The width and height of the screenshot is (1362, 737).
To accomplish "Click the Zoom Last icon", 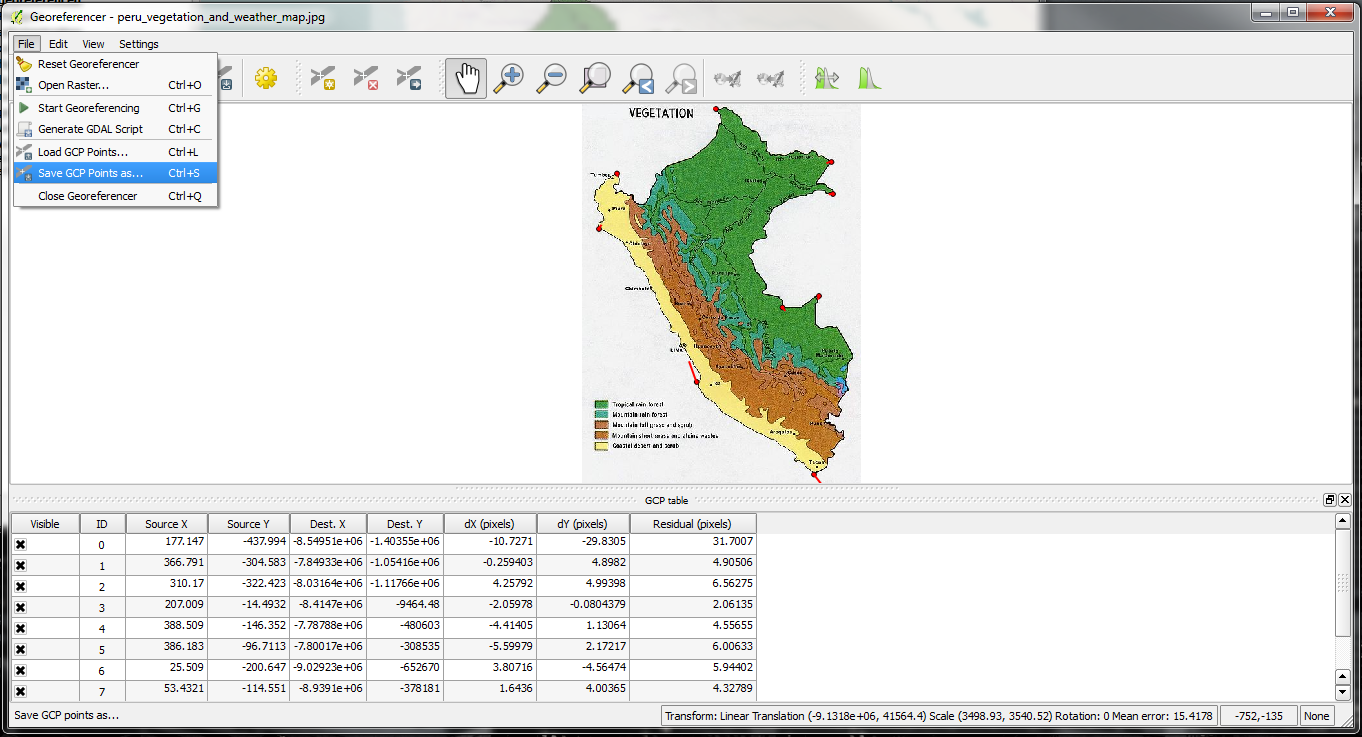I will 638,78.
